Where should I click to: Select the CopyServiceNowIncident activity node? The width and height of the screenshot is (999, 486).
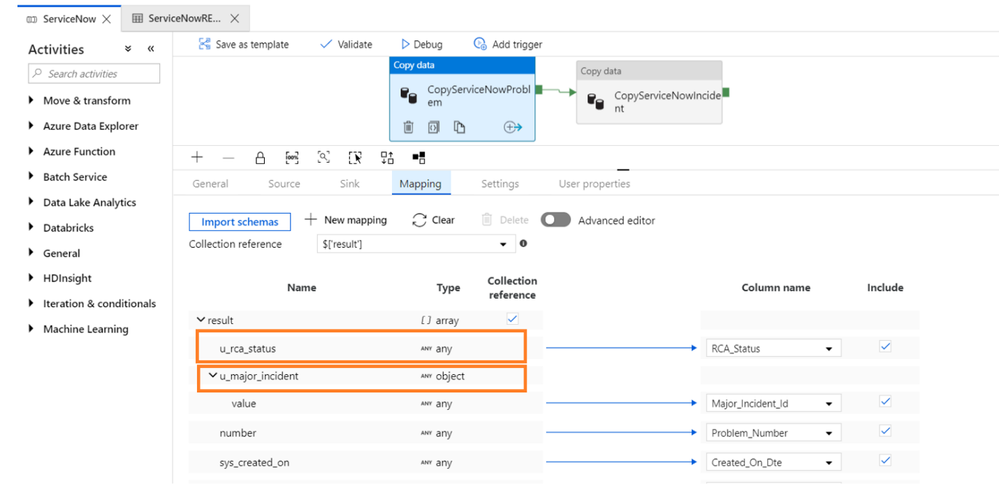pos(649,92)
